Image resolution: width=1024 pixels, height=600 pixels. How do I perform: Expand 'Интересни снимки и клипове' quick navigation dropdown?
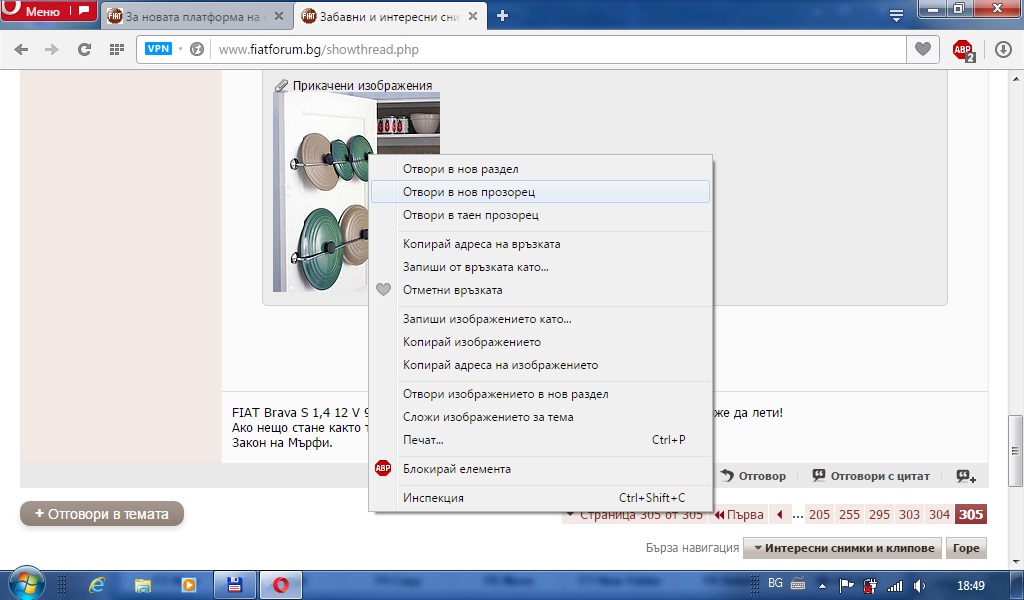[844, 548]
